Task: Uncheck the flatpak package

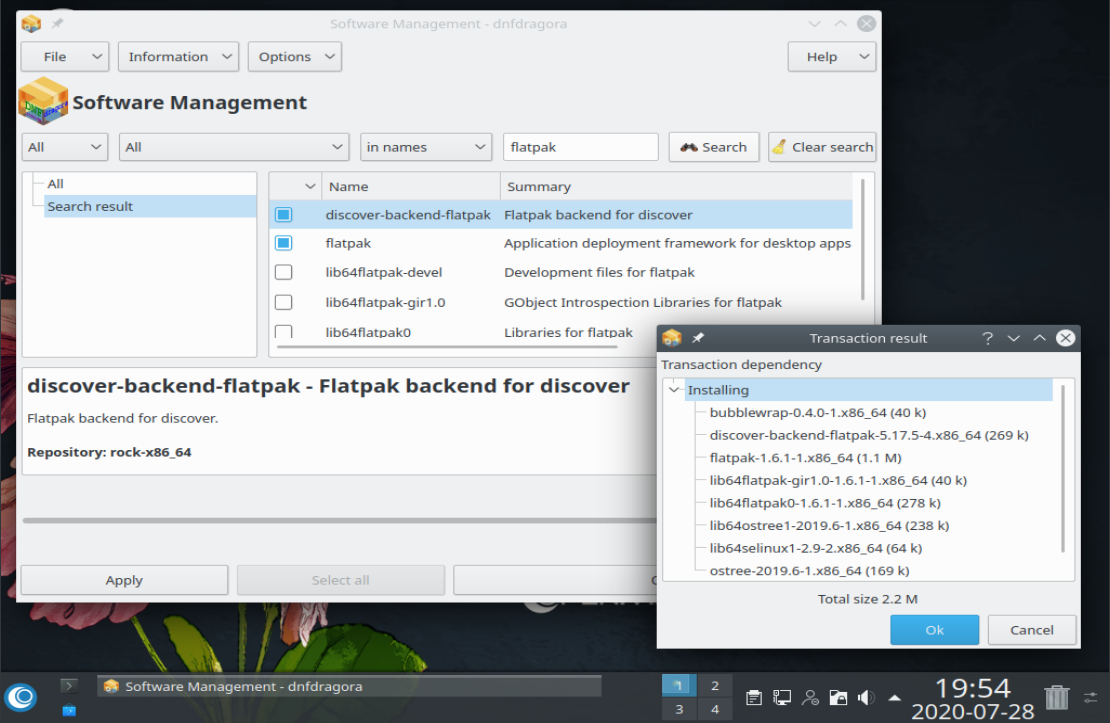Action: pyautogui.click(x=283, y=243)
